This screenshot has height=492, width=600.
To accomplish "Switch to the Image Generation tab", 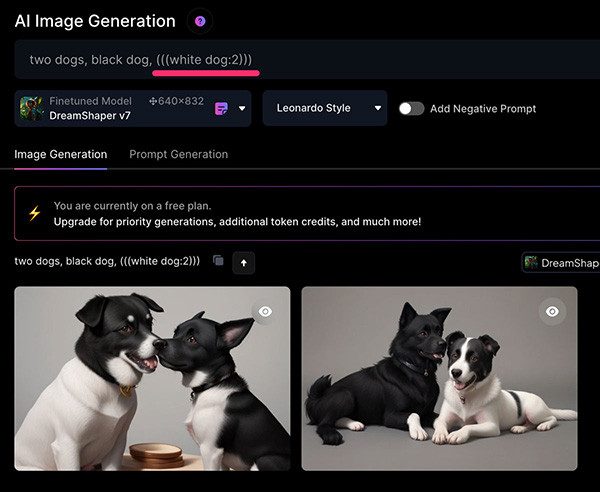I will pyautogui.click(x=60, y=155).
